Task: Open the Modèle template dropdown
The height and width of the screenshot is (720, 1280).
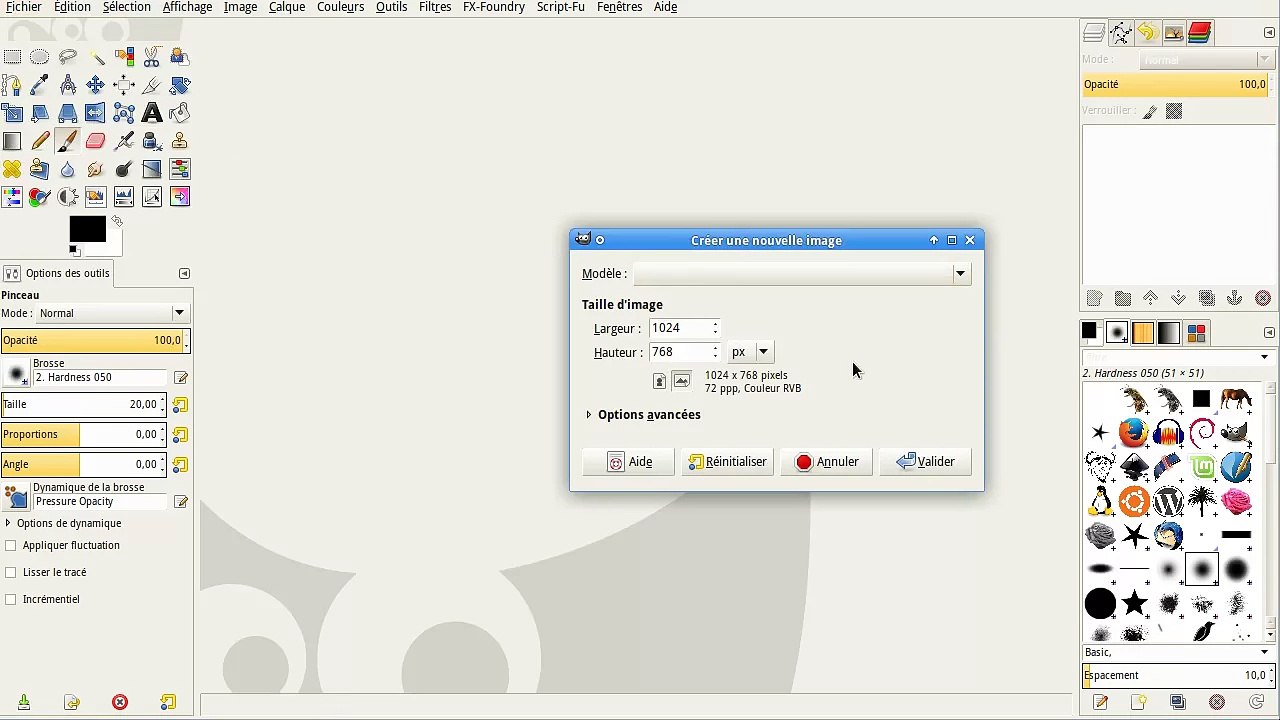Action: click(x=801, y=273)
